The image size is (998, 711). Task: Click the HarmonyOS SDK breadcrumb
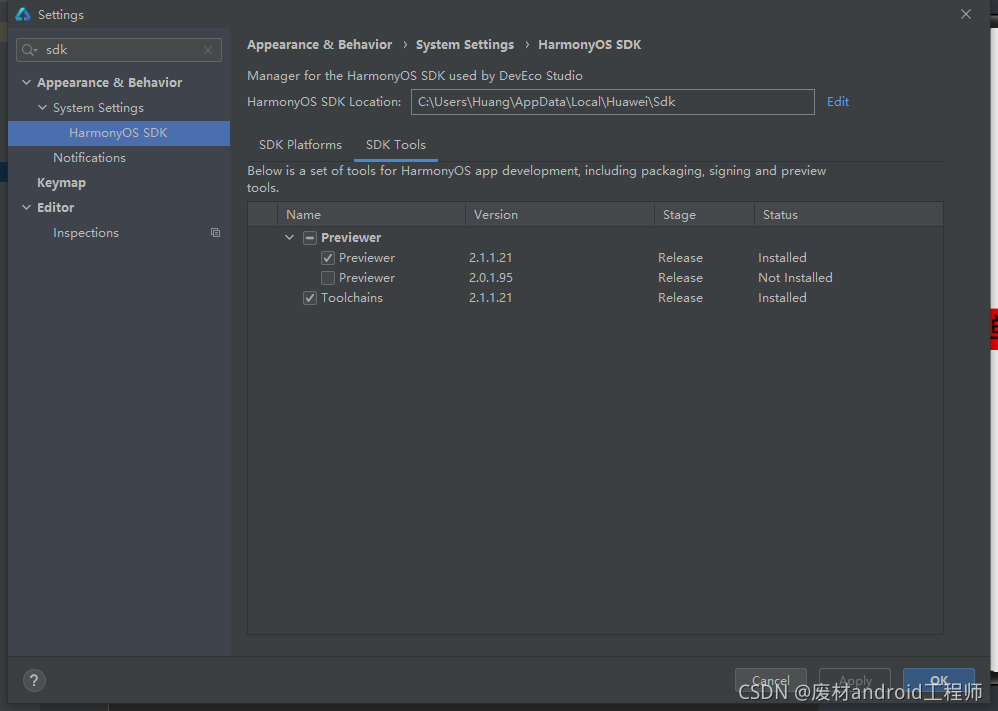[x=589, y=45]
